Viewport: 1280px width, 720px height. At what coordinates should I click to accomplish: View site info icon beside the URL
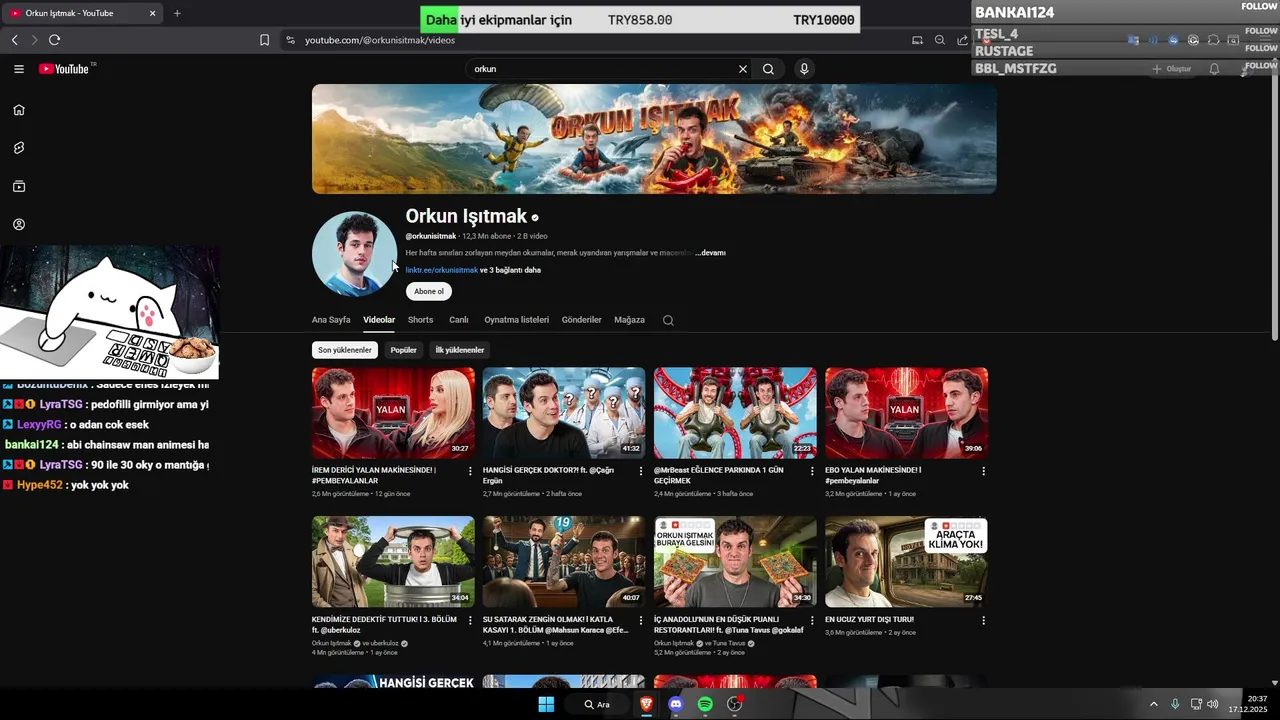[x=290, y=40]
